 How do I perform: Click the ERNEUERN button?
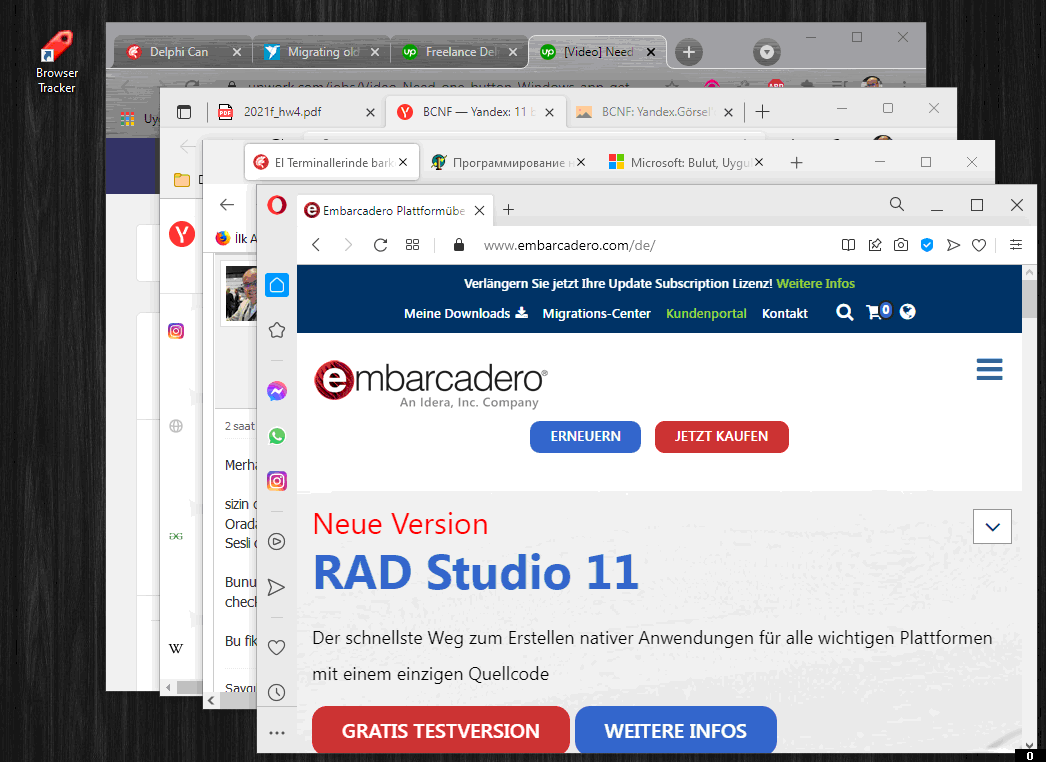coord(585,436)
